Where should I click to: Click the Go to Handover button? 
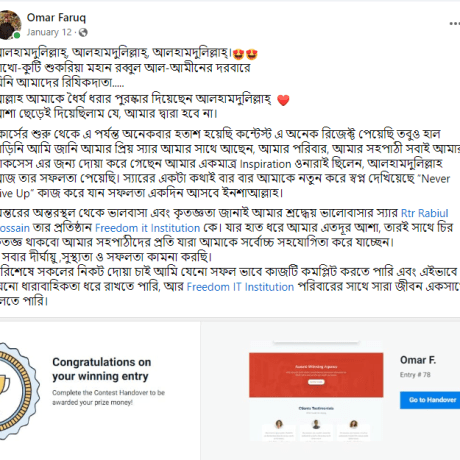[430, 400]
